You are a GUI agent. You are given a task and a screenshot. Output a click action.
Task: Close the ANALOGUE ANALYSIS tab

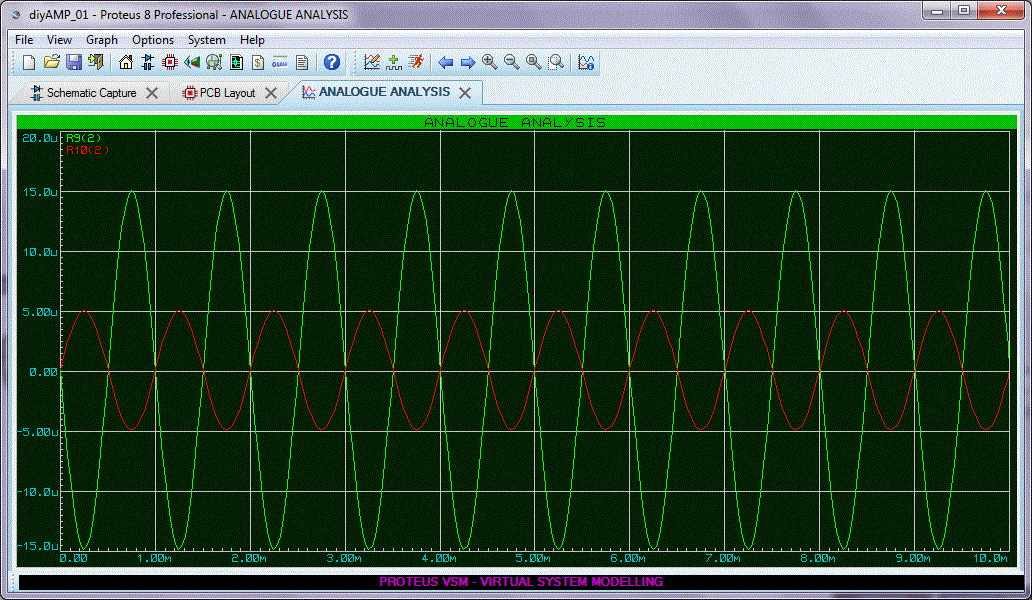click(x=465, y=92)
